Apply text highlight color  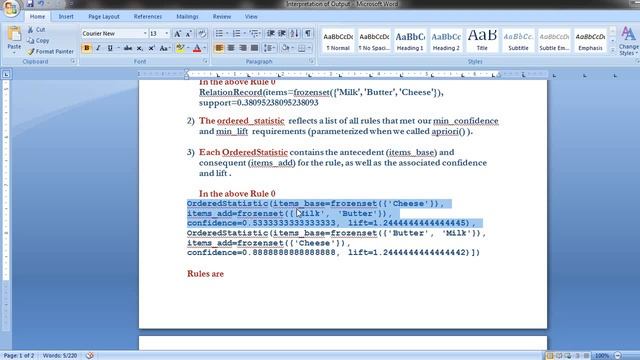(x=180, y=48)
